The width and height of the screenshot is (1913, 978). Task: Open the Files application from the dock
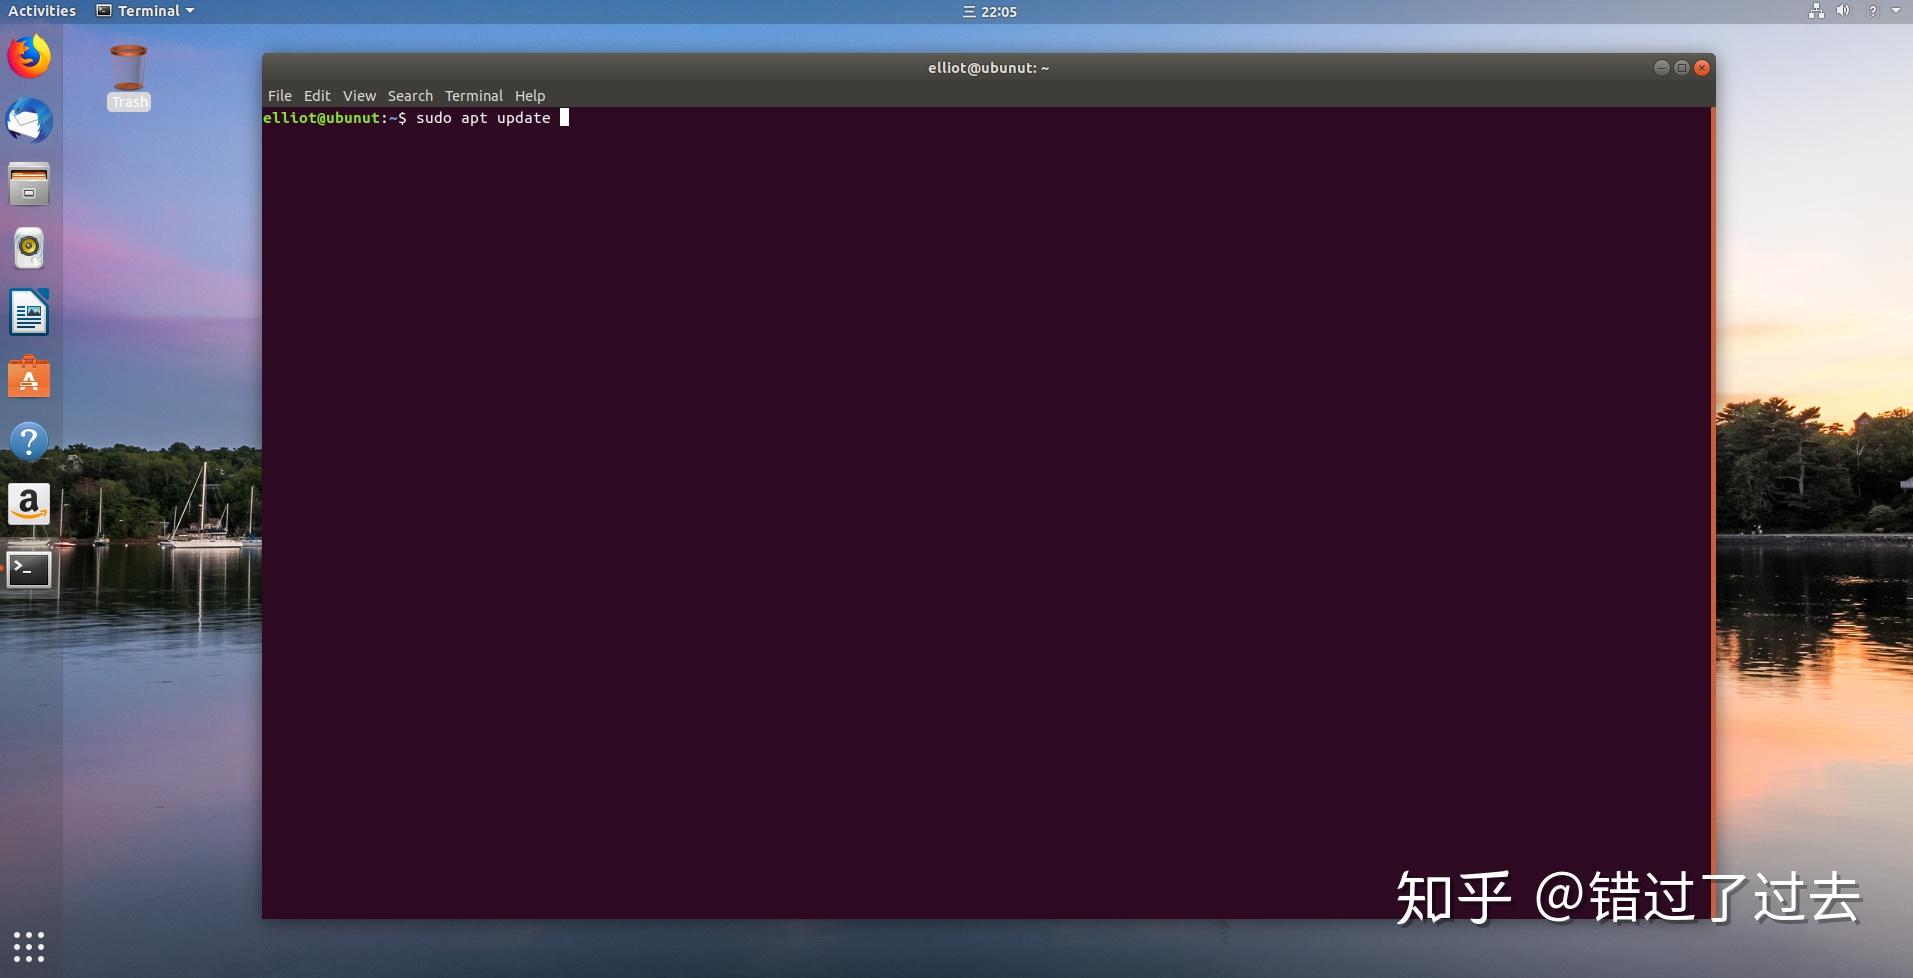[28, 184]
